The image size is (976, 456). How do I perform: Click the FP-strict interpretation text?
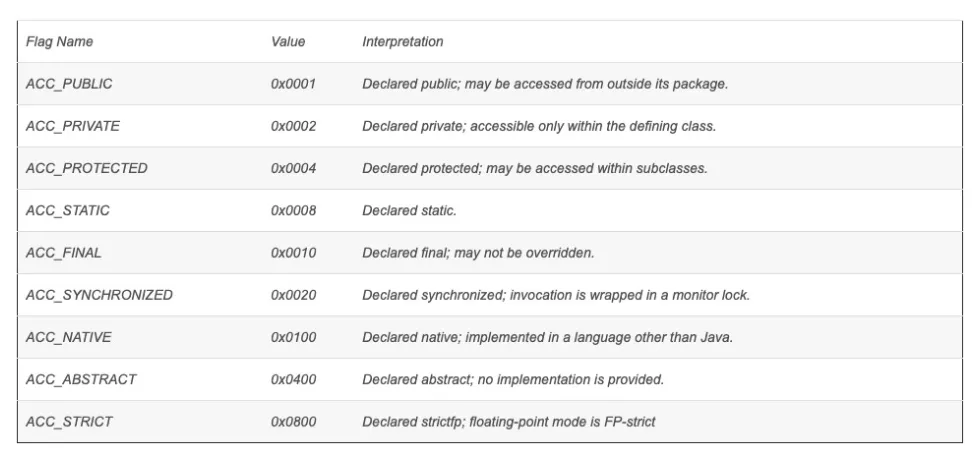pyautogui.click(x=509, y=422)
